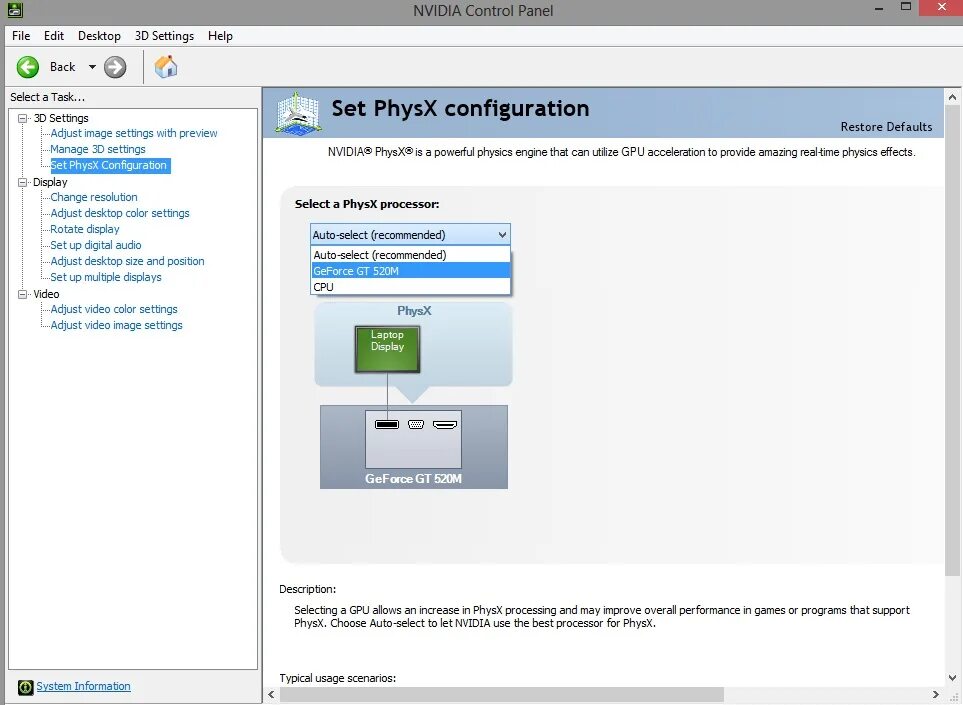Open Manage 3D settings
The width and height of the screenshot is (963, 705).
point(98,149)
